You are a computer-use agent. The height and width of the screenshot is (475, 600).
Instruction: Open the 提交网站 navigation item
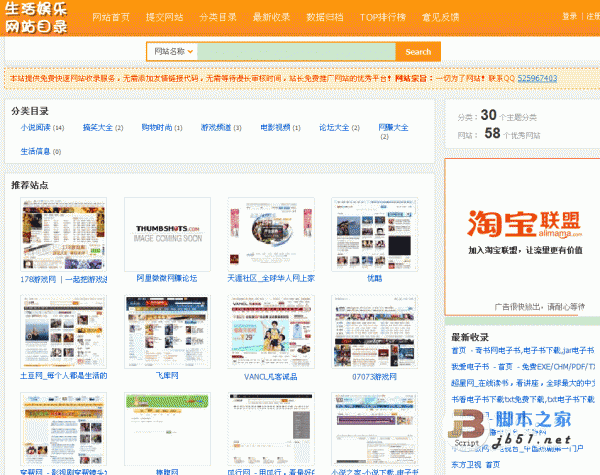pos(165,17)
